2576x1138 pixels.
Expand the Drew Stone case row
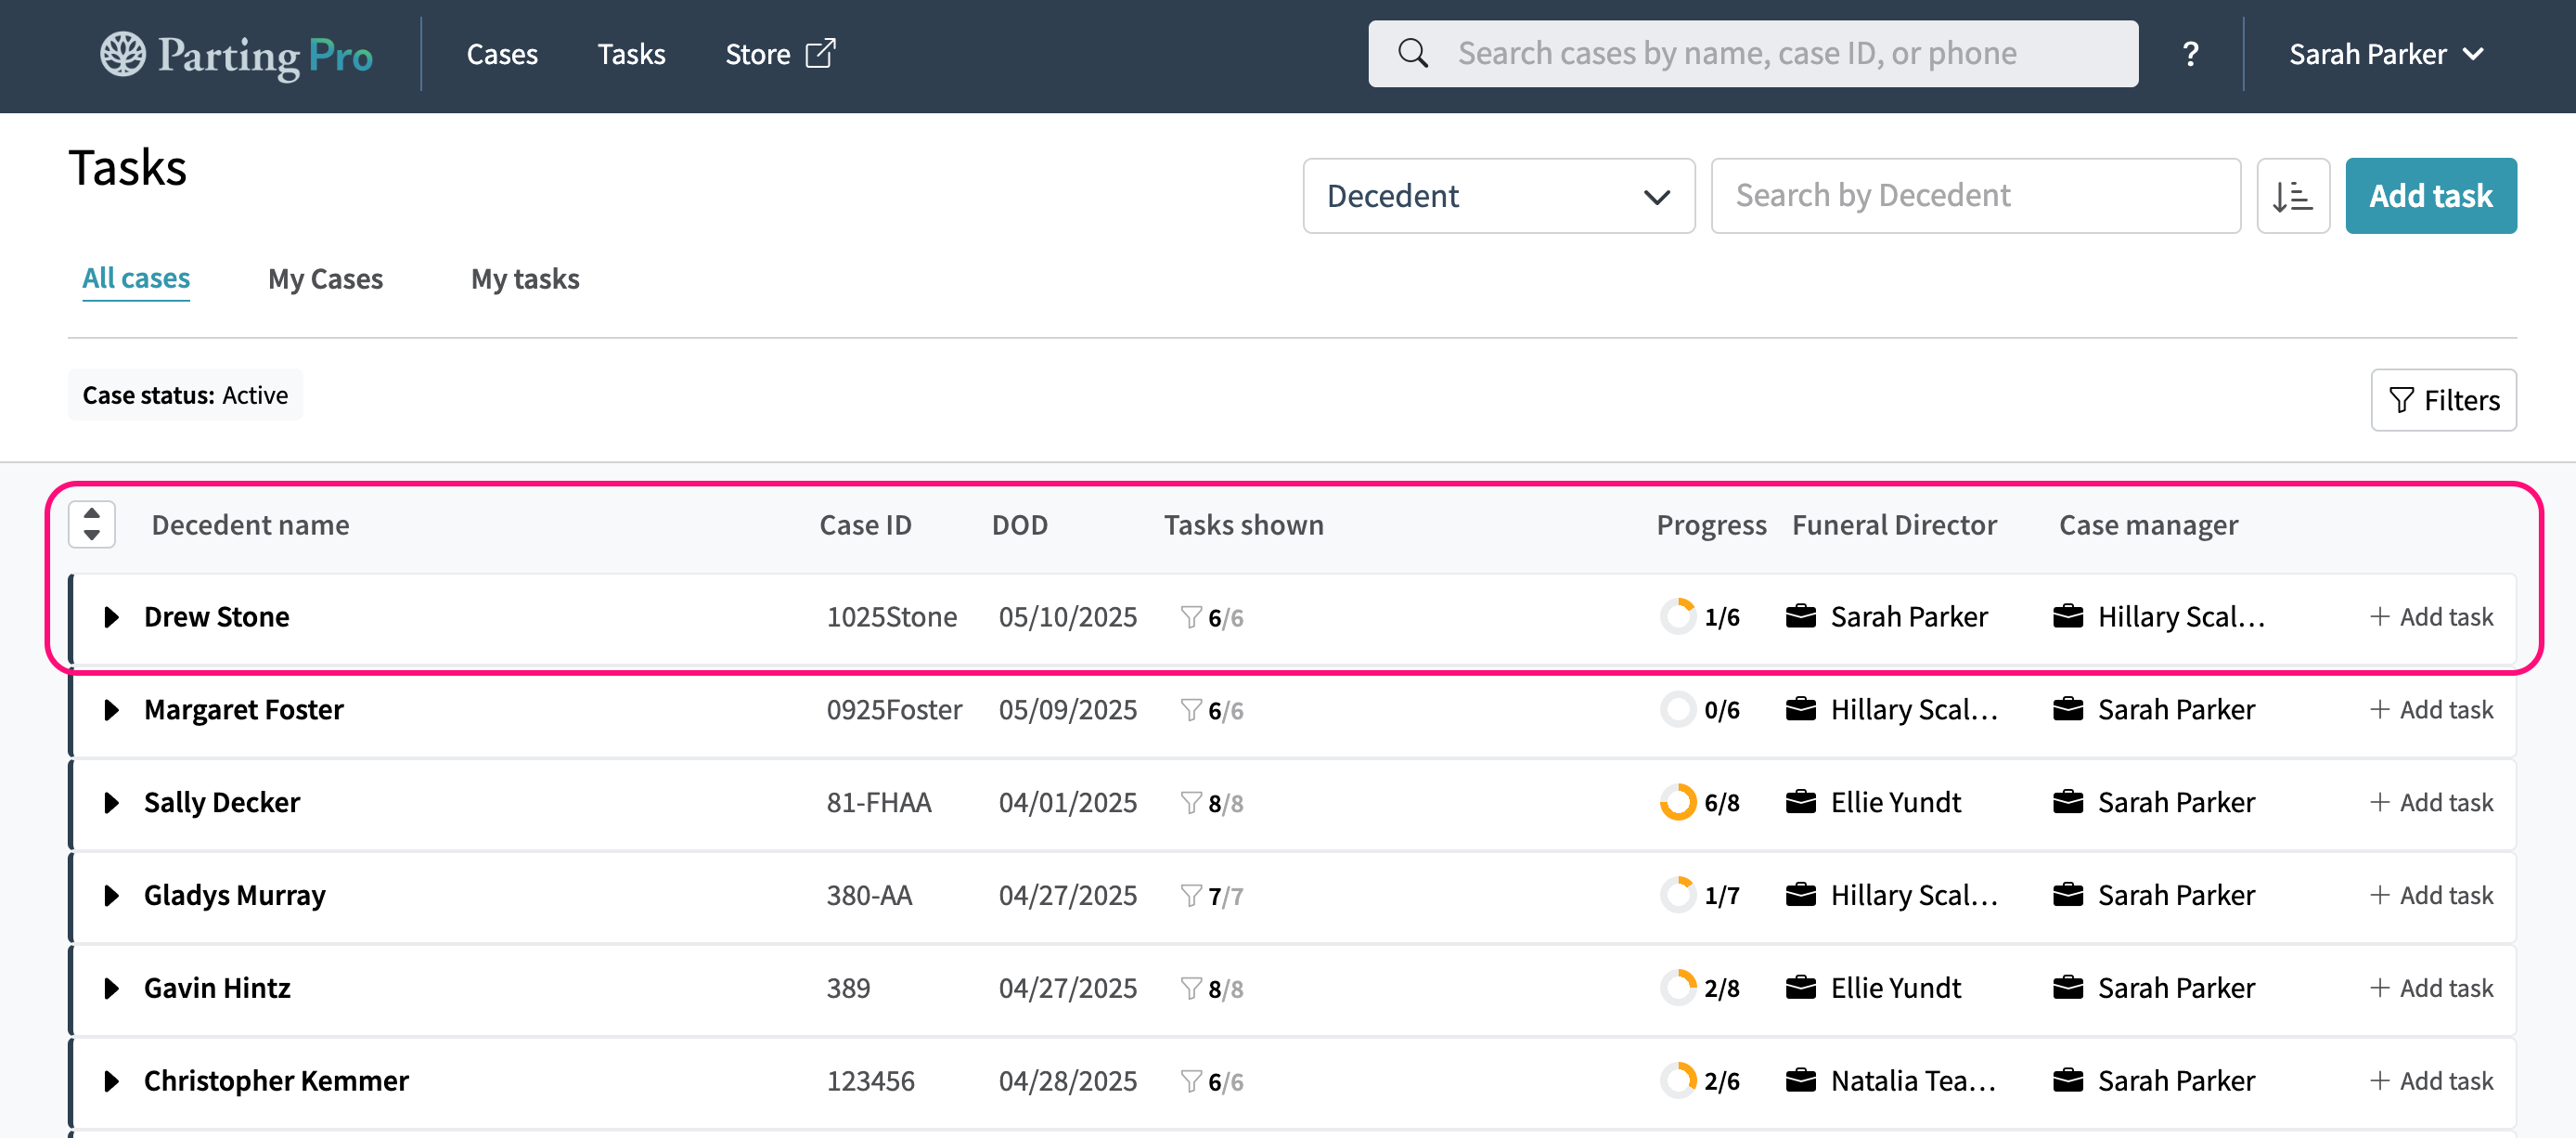pyautogui.click(x=112, y=617)
